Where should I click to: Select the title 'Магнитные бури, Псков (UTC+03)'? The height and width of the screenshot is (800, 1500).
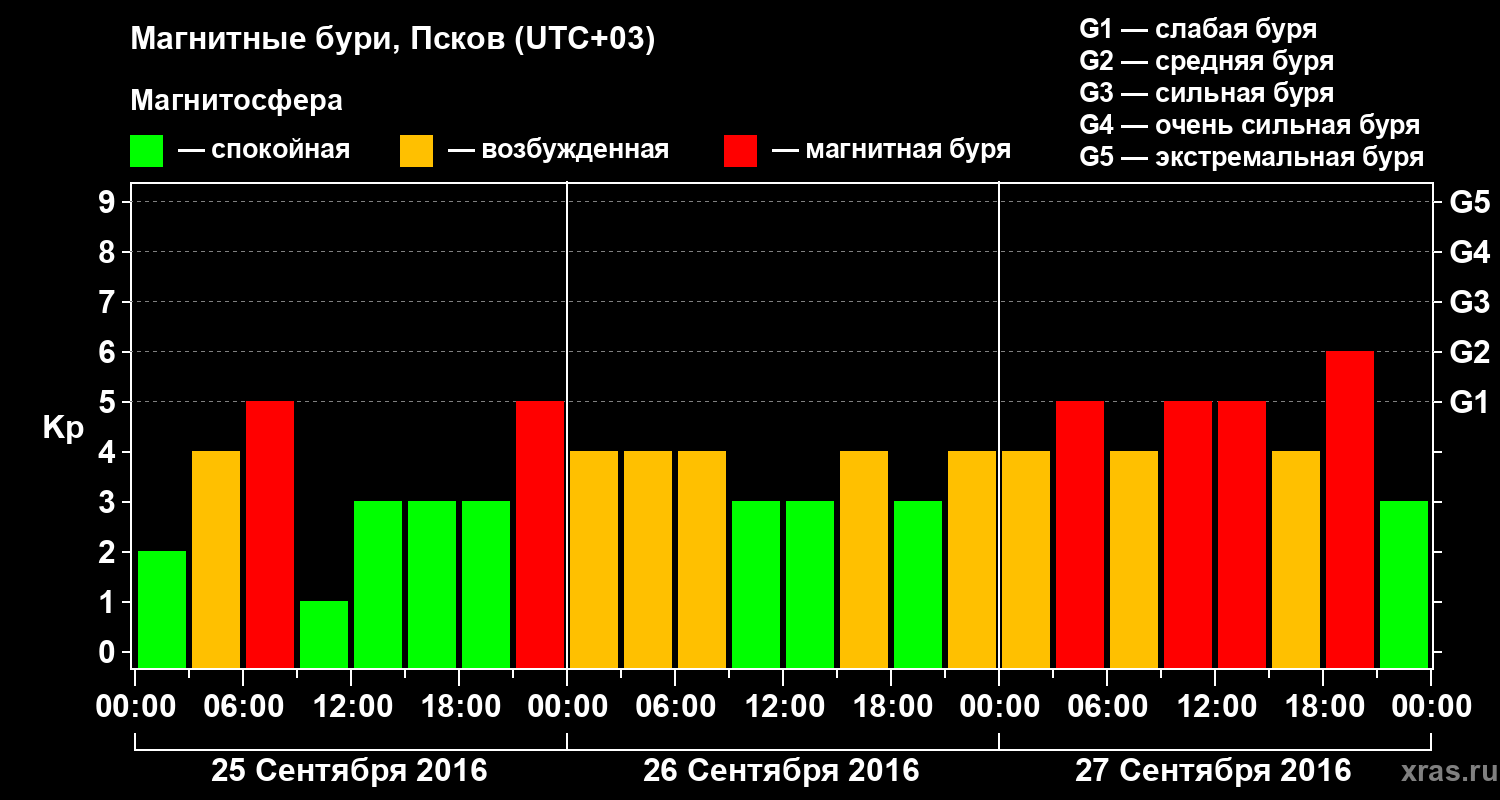pyautogui.click(x=393, y=41)
